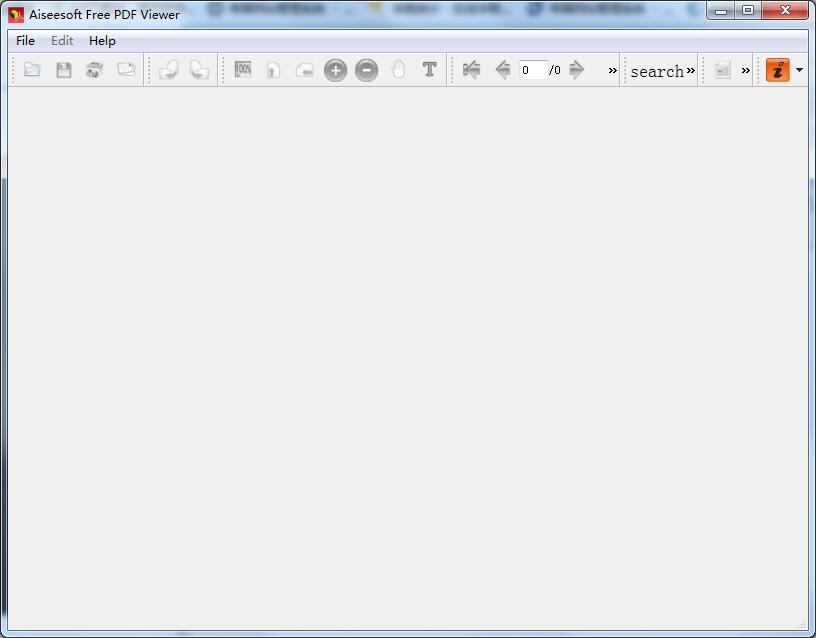Click the search label in the toolbar
The height and width of the screenshot is (638, 816).
tap(657, 71)
